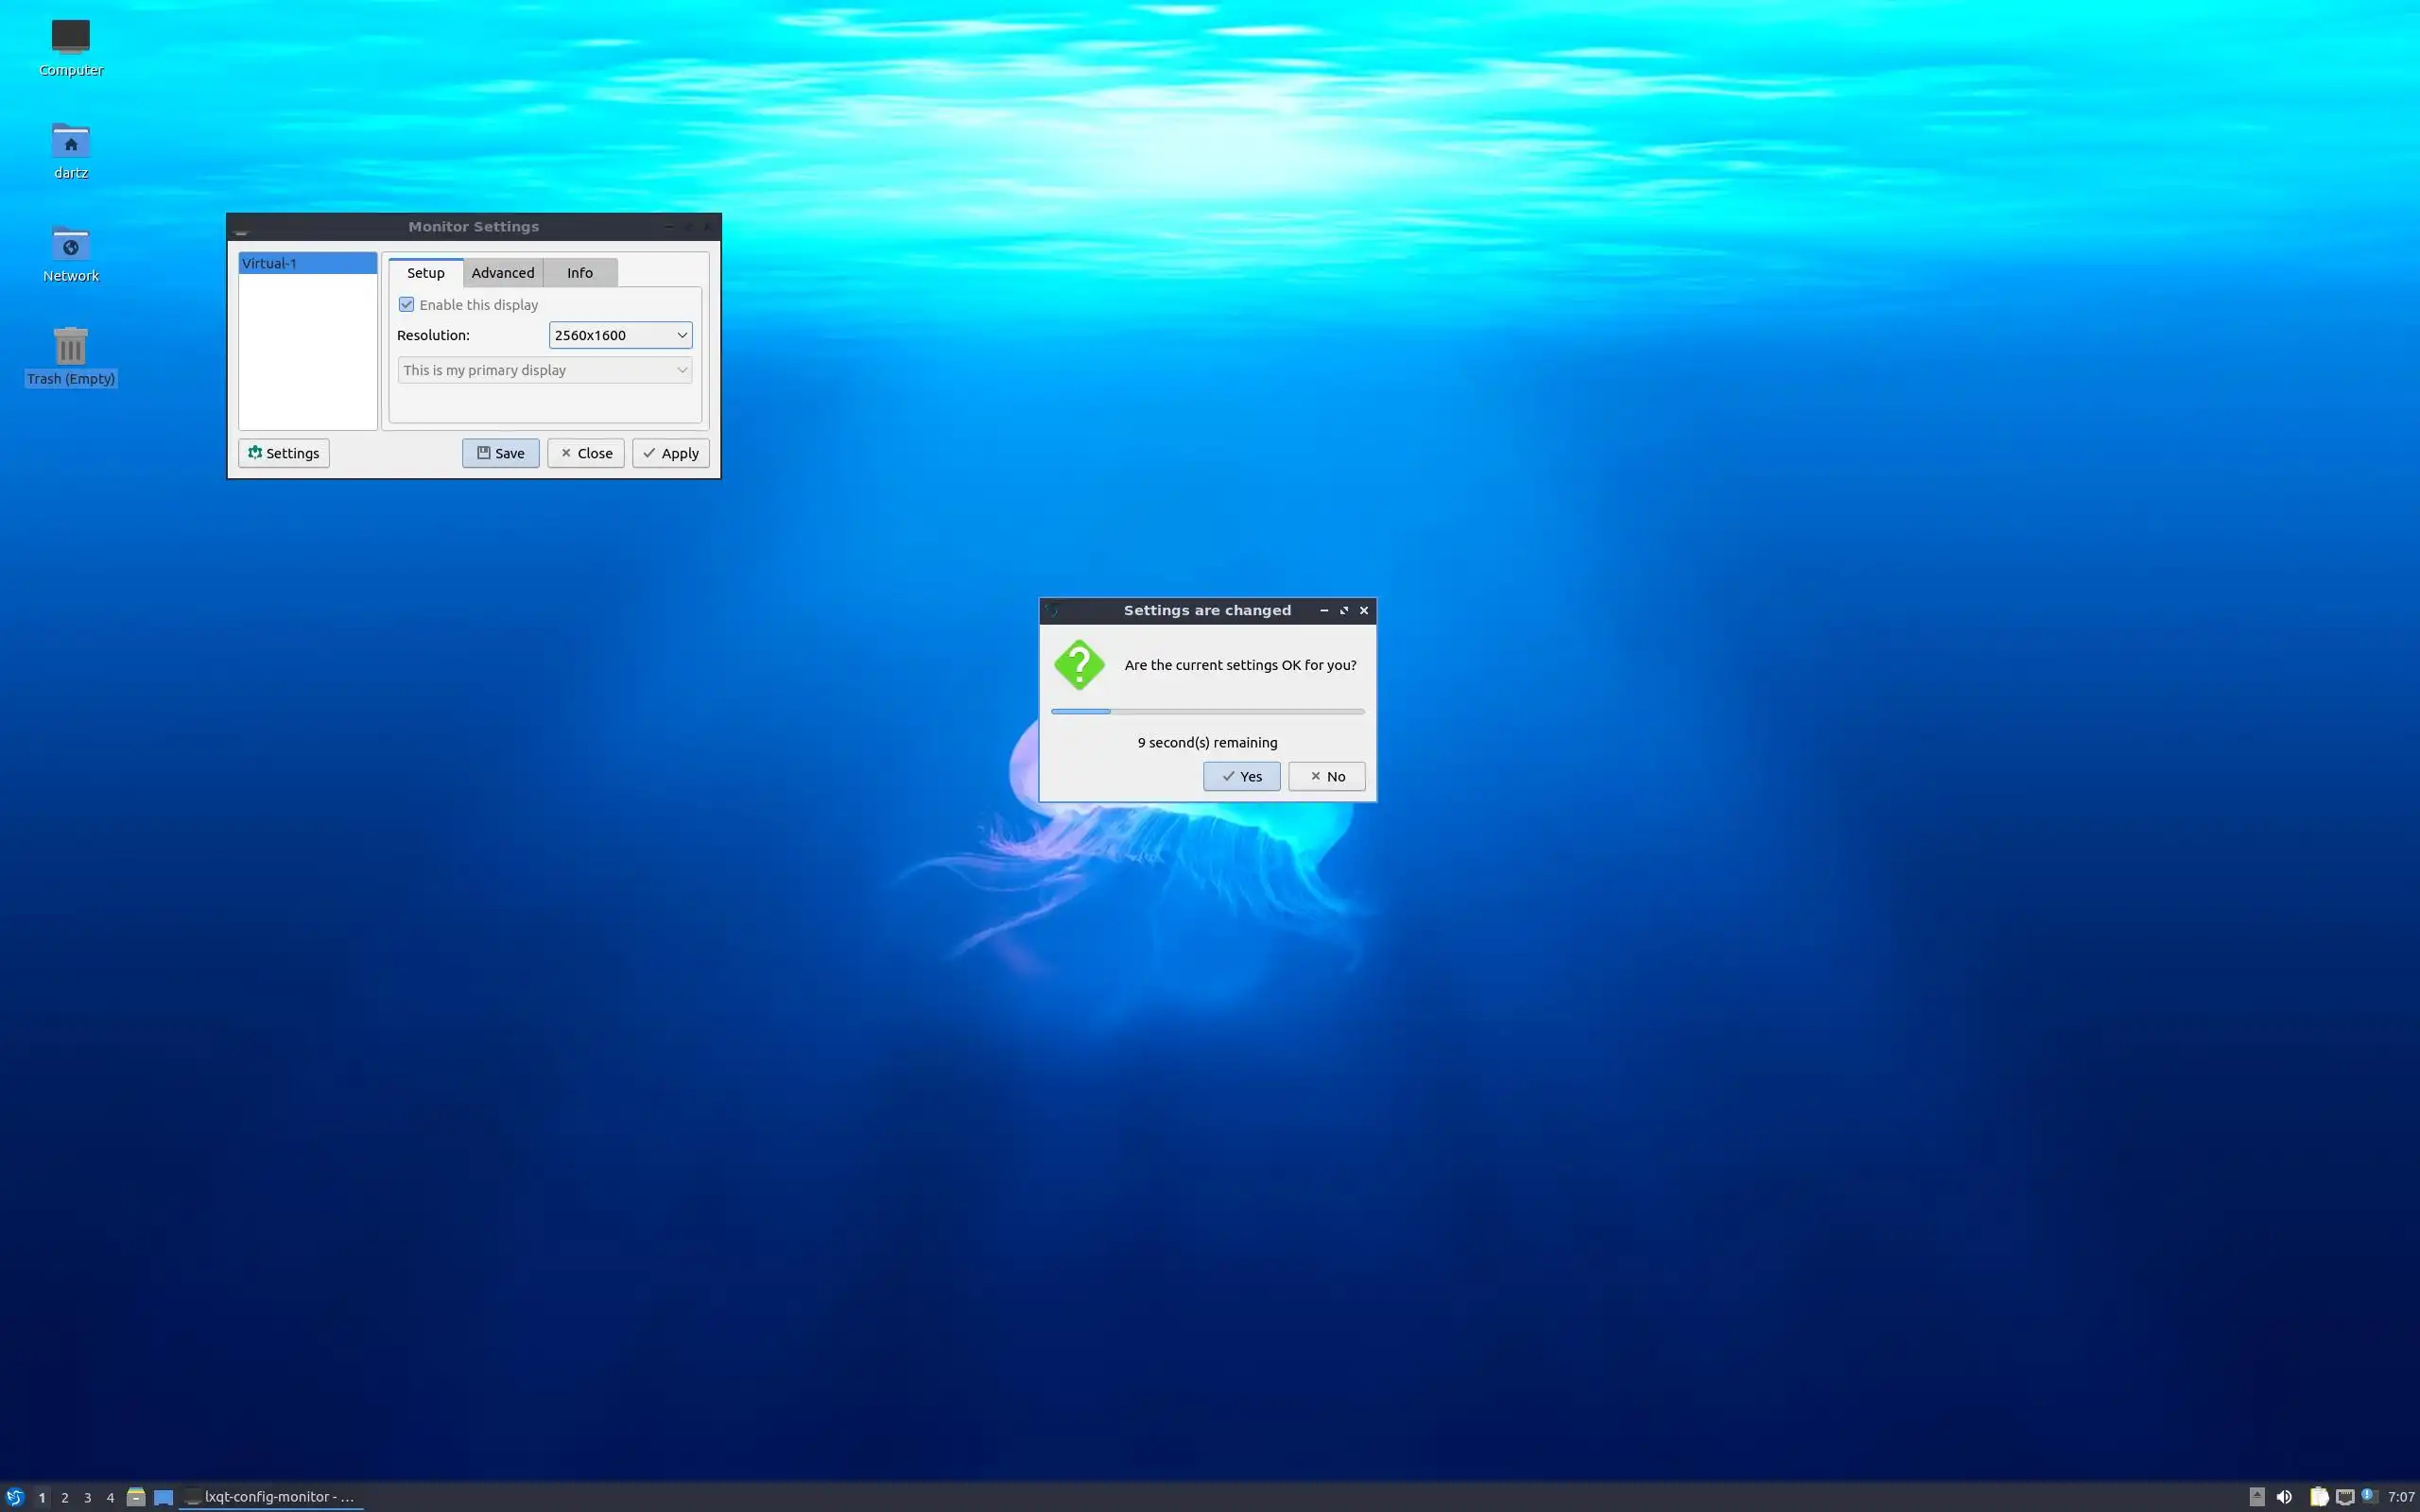Launch the file manager from panel
This screenshot has height=1512, width=2420.
click(x=136, y=1497)
